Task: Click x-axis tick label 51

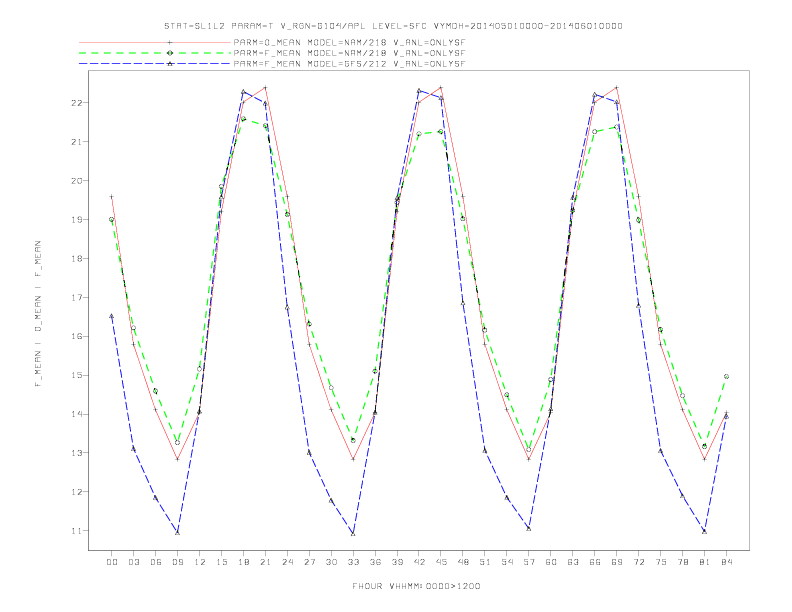Action: [485, 562]
